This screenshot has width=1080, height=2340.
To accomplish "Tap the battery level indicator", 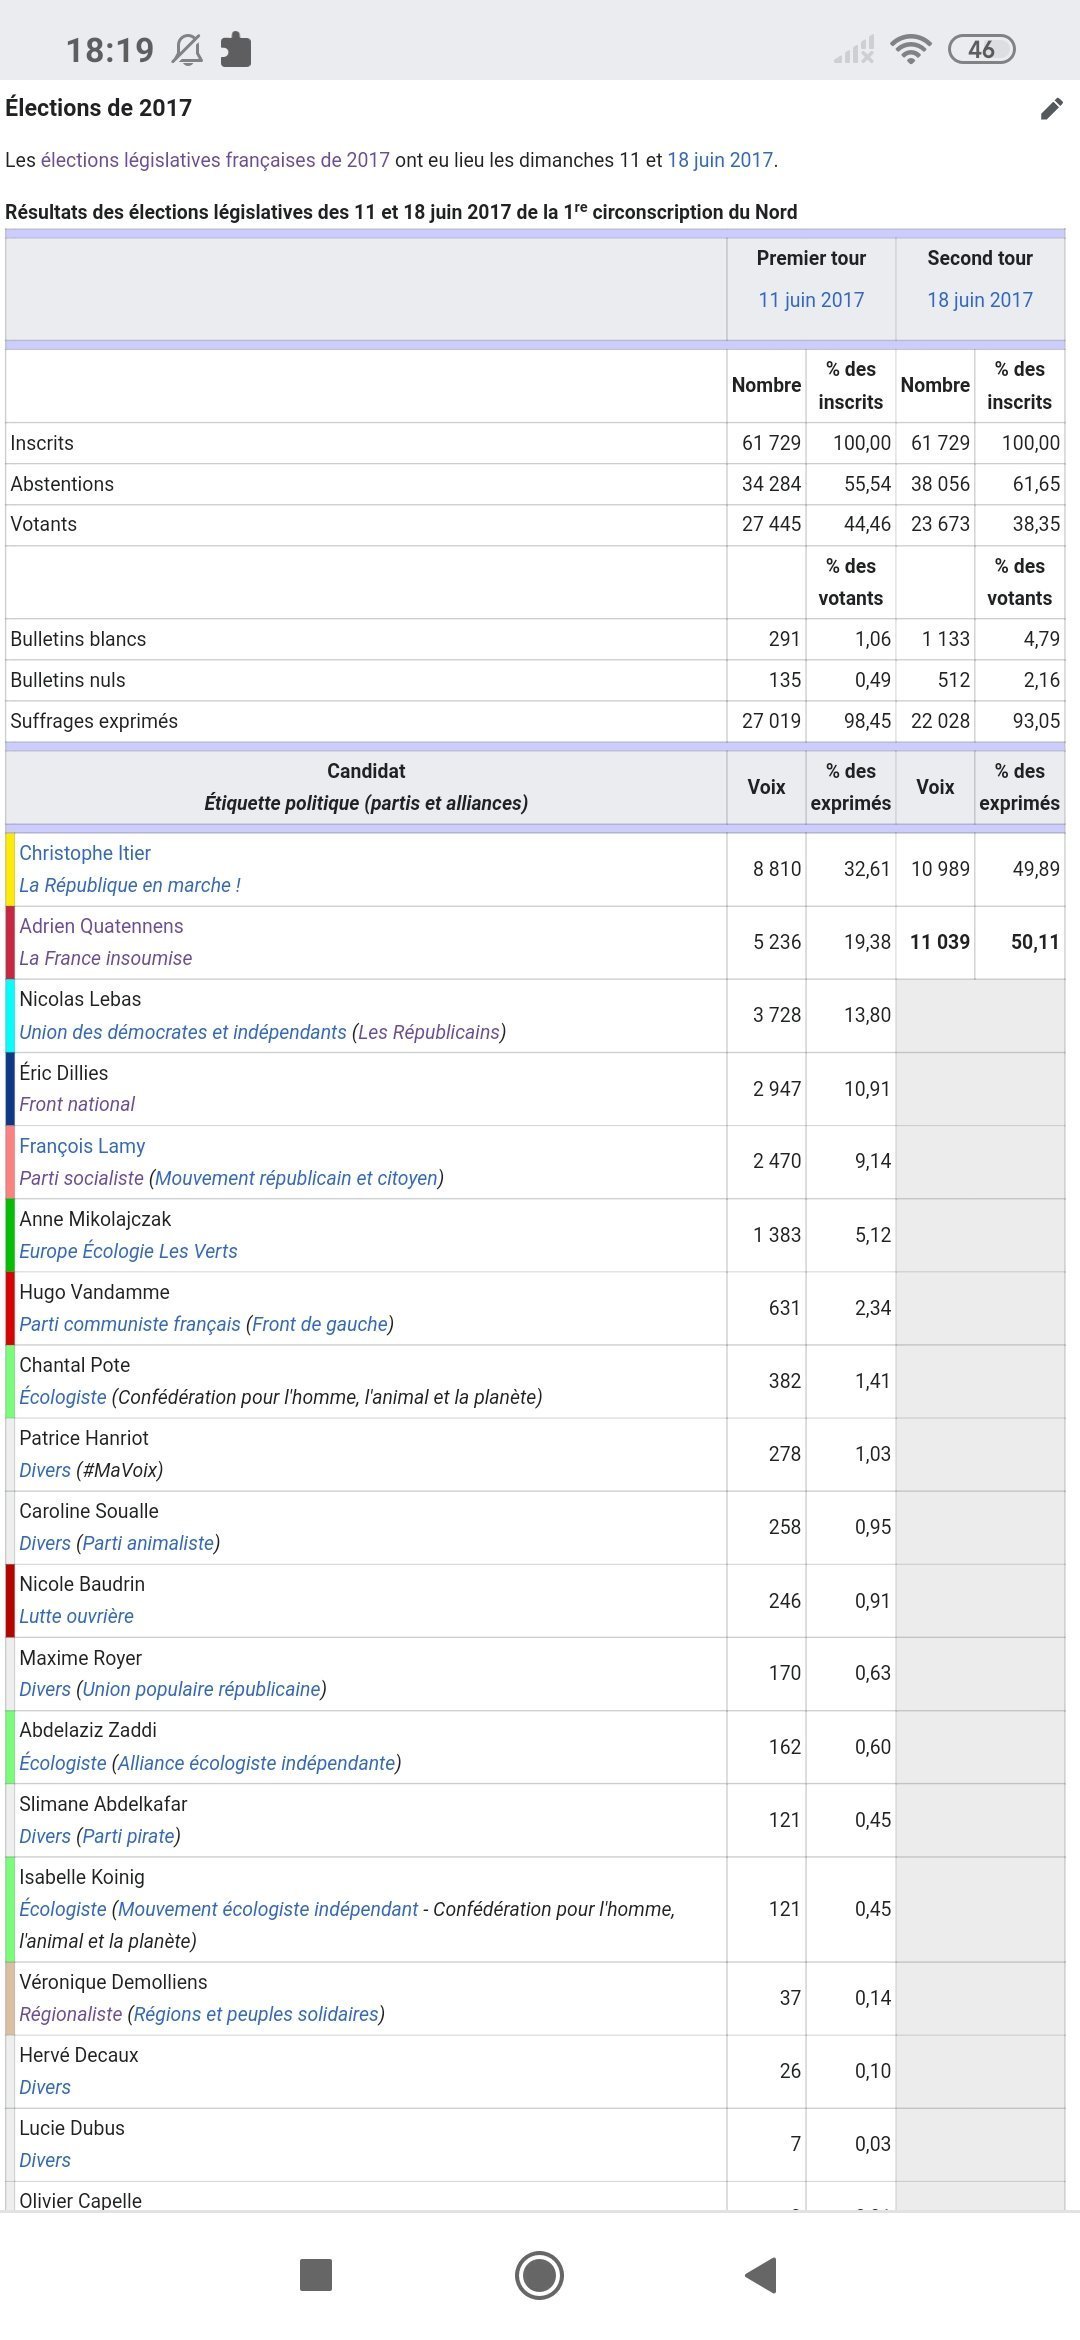I will [980, 49].
